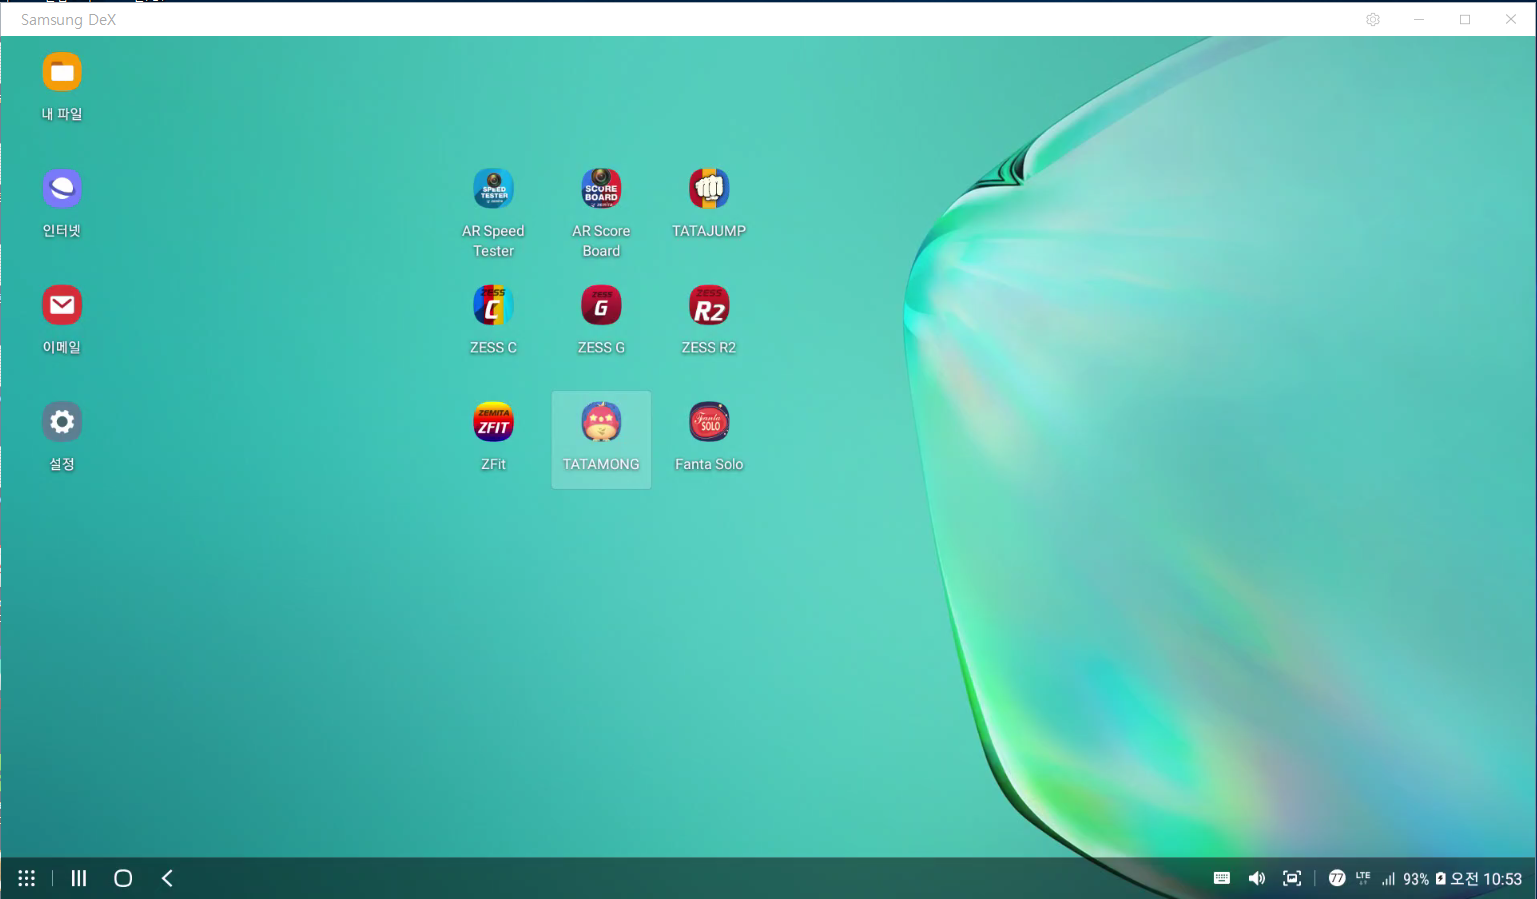Launch the AR Score Board app
The height and width of the screenshot is (899, 1537).
click(x=601, y=189)
